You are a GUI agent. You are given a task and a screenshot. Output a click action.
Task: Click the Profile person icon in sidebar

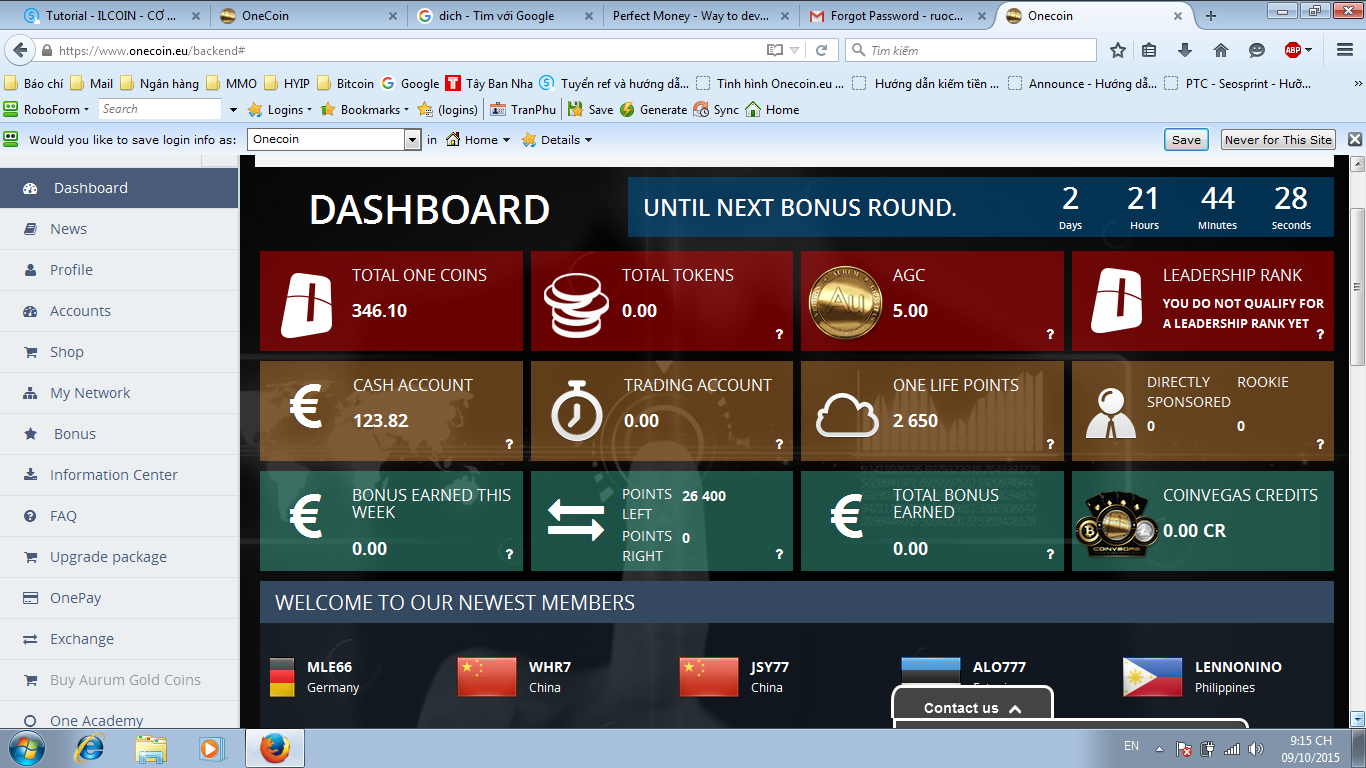tap(30, 270)
